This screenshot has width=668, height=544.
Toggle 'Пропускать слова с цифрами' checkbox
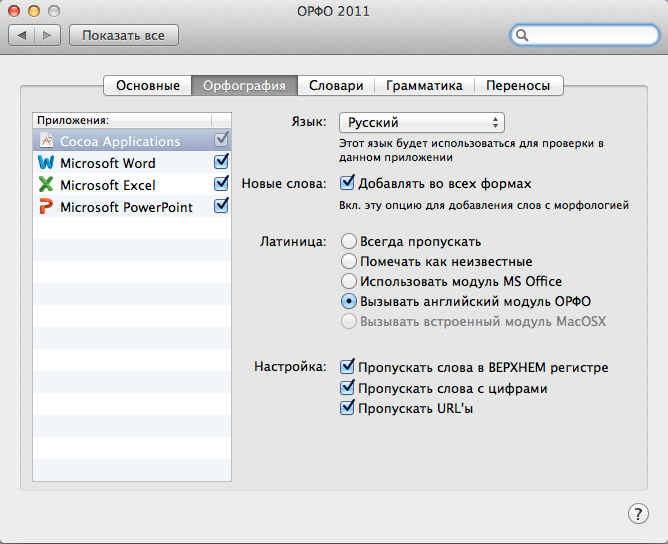[347, 387]
